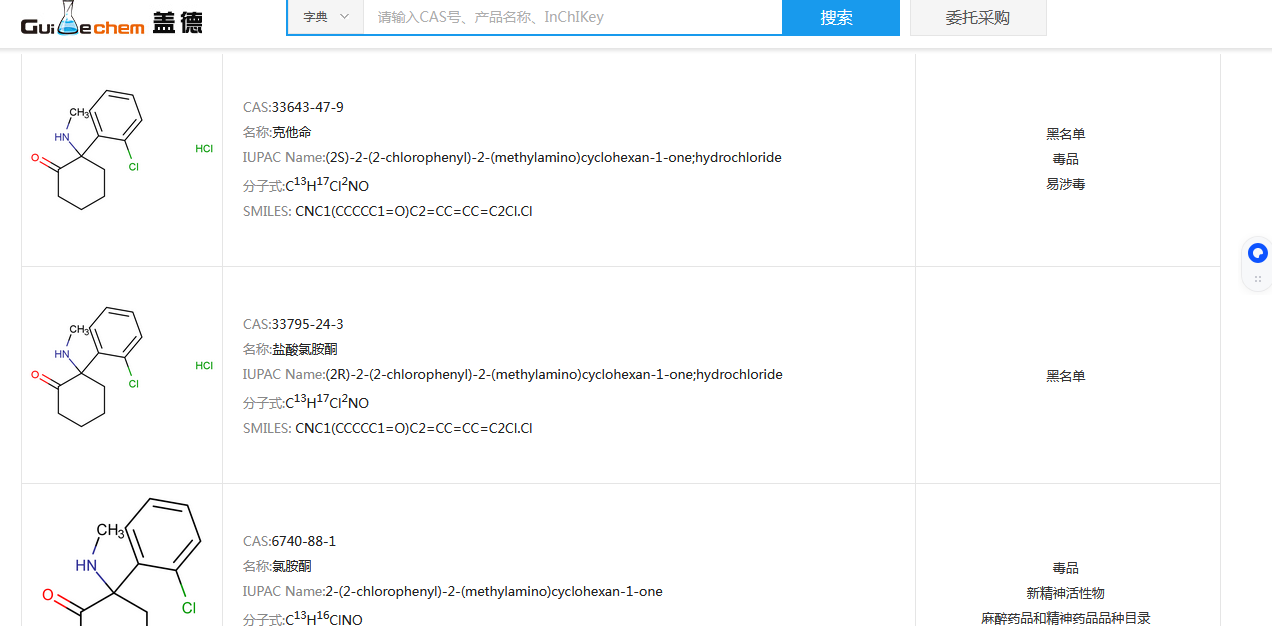
Task: Click the 黑名单 tag in the 克他命 row
Action: tap(1065, 134)
